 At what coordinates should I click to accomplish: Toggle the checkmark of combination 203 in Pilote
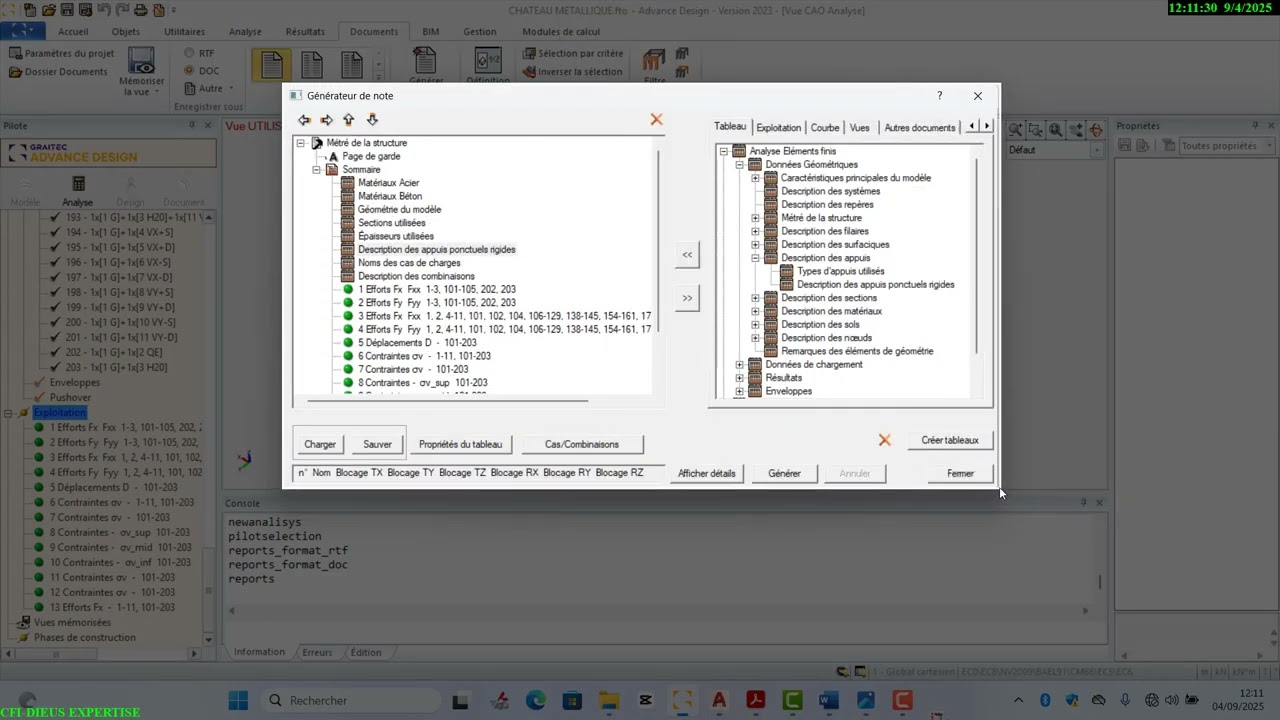(56, 368)
